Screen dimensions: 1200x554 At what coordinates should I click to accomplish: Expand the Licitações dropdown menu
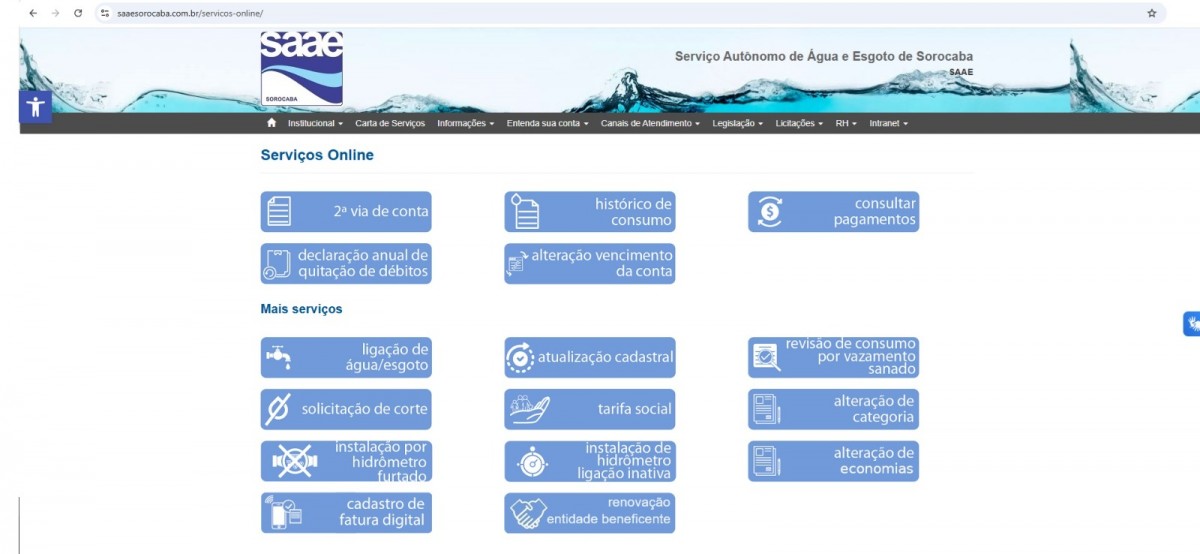click(799, 123)
